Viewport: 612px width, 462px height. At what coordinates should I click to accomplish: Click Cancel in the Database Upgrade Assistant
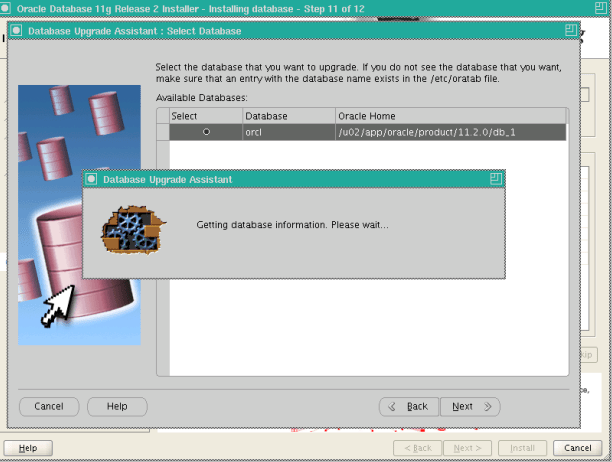click(49, 407)
